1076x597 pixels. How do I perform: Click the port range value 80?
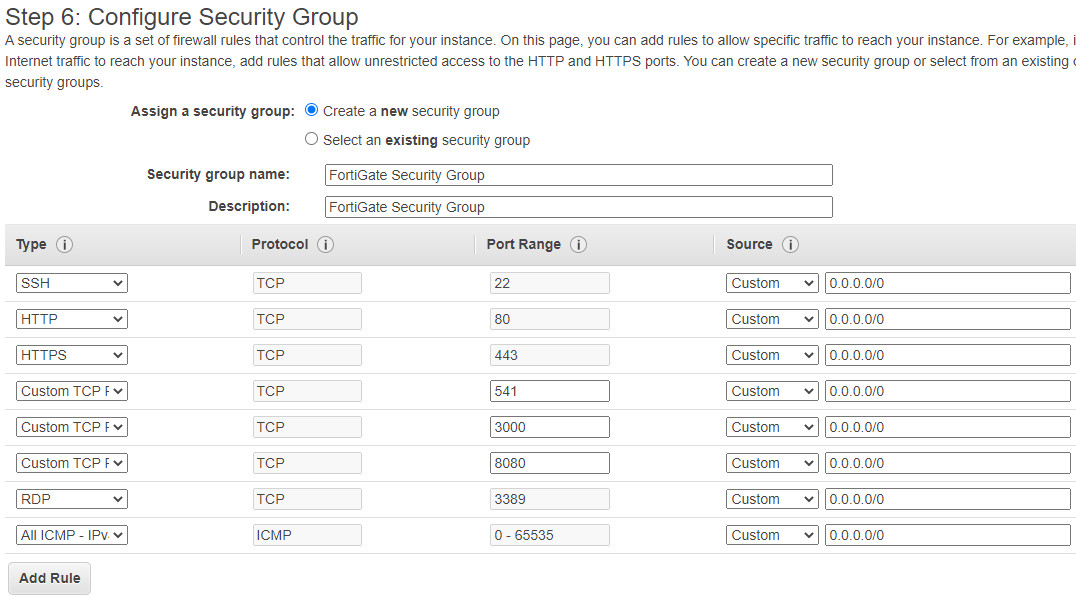pyautogui.click(x=550, y=319)
